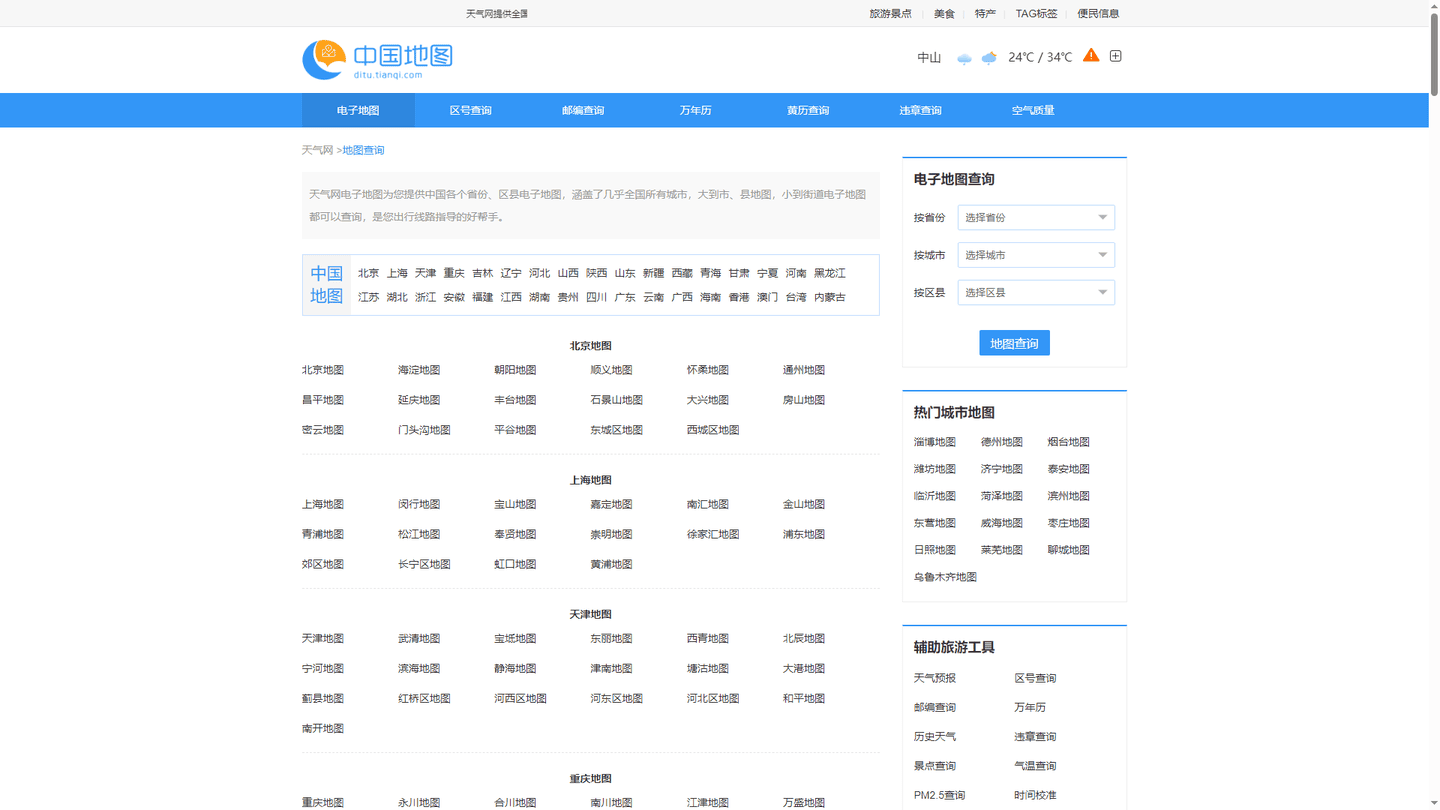Open the 朝阳地图 link

[x=515, y=370]
